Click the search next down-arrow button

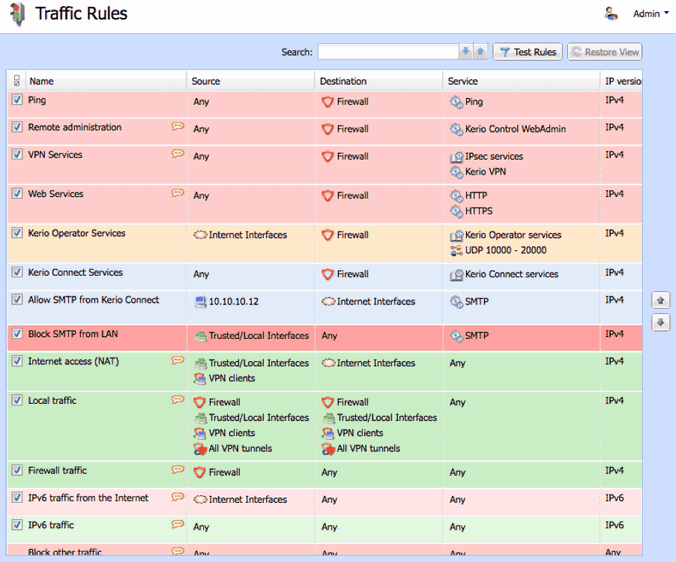(x=466, y=52)
